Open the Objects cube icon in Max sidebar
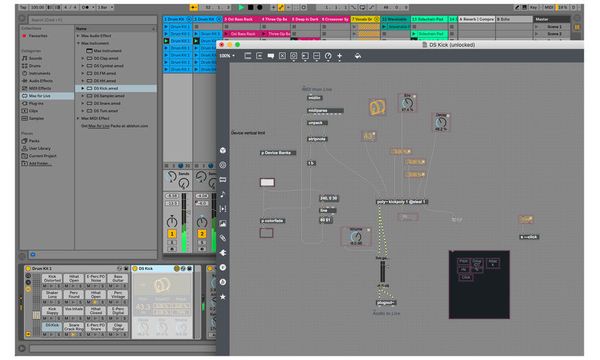The height and width of the screenshot is (360, 600). click(x=223, y=150)
